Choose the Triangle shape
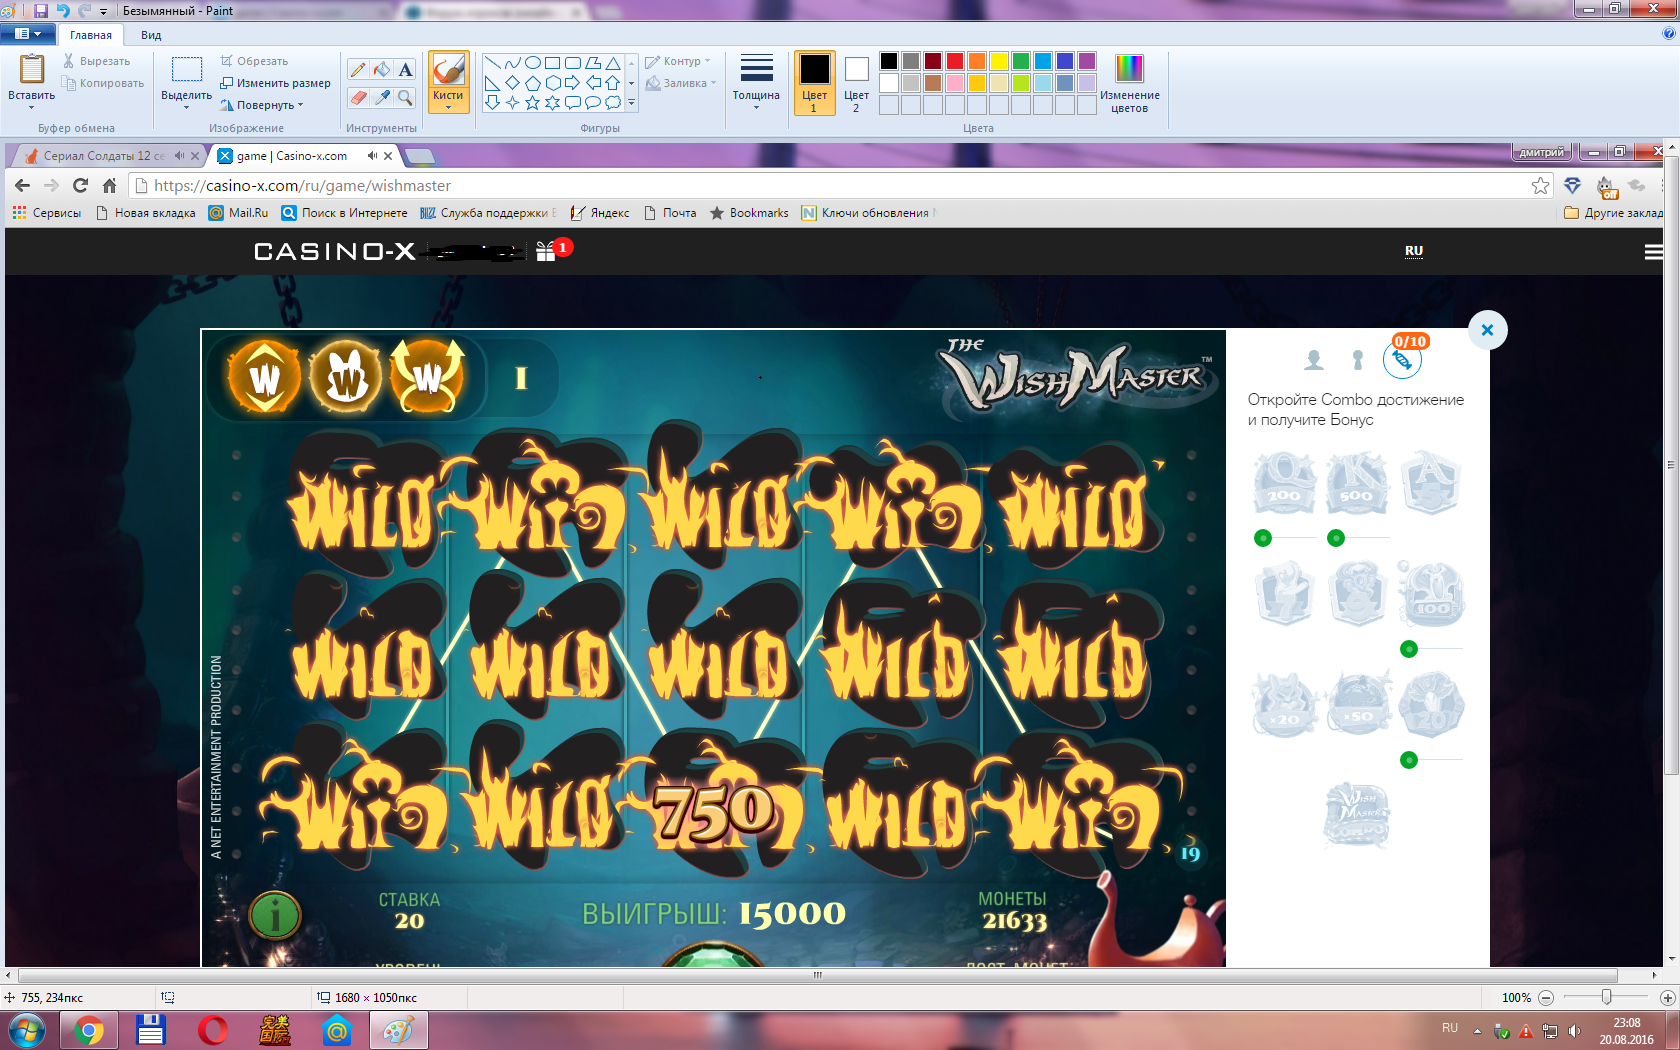The height and width of the screenshot is (1050, 1680). [x=612, y=63]
